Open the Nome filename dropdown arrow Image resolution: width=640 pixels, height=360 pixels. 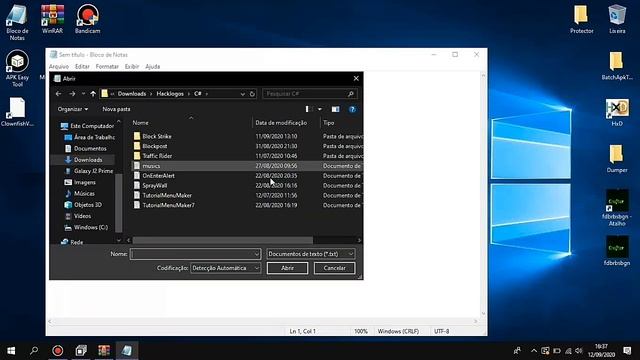(x=256, y=254)
